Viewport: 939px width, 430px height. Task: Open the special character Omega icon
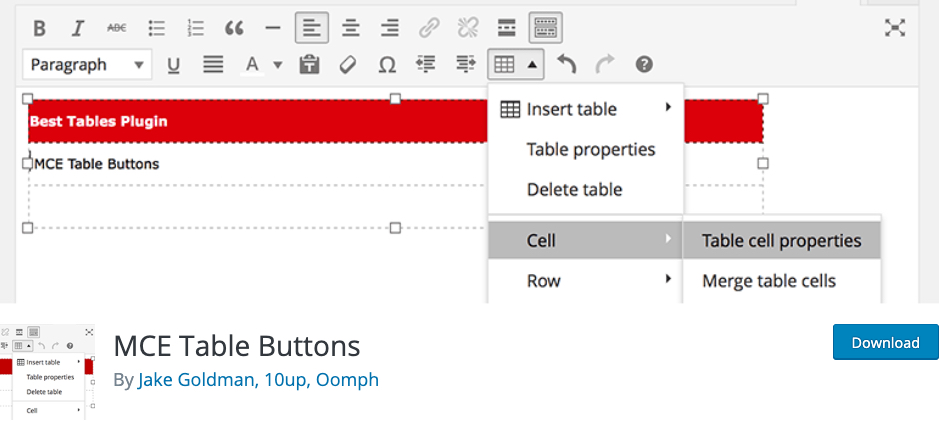(x=387, y=65)
